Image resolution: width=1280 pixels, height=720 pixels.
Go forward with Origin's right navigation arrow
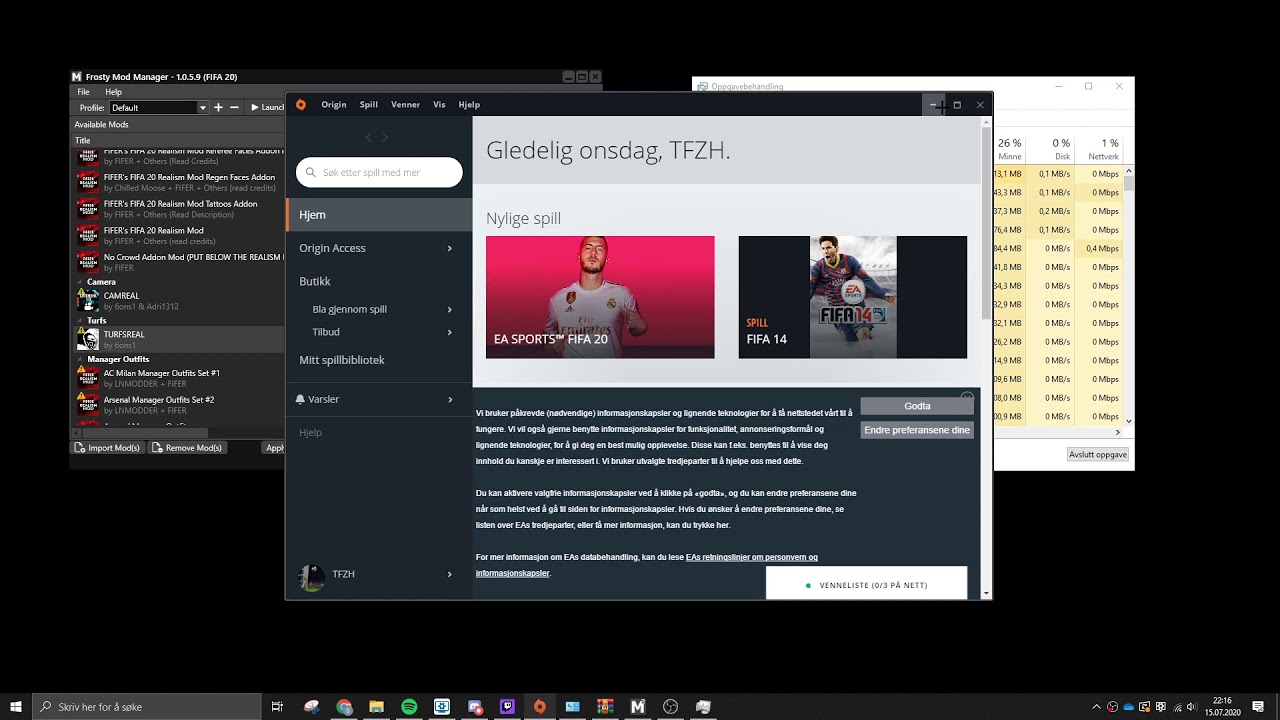(x=385, y=137)
